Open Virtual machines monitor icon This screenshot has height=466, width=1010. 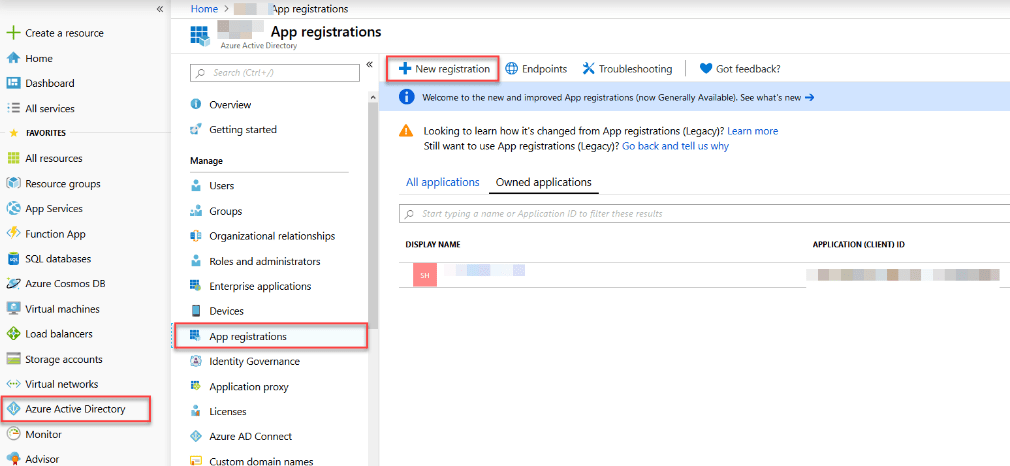tap(13, 309)
